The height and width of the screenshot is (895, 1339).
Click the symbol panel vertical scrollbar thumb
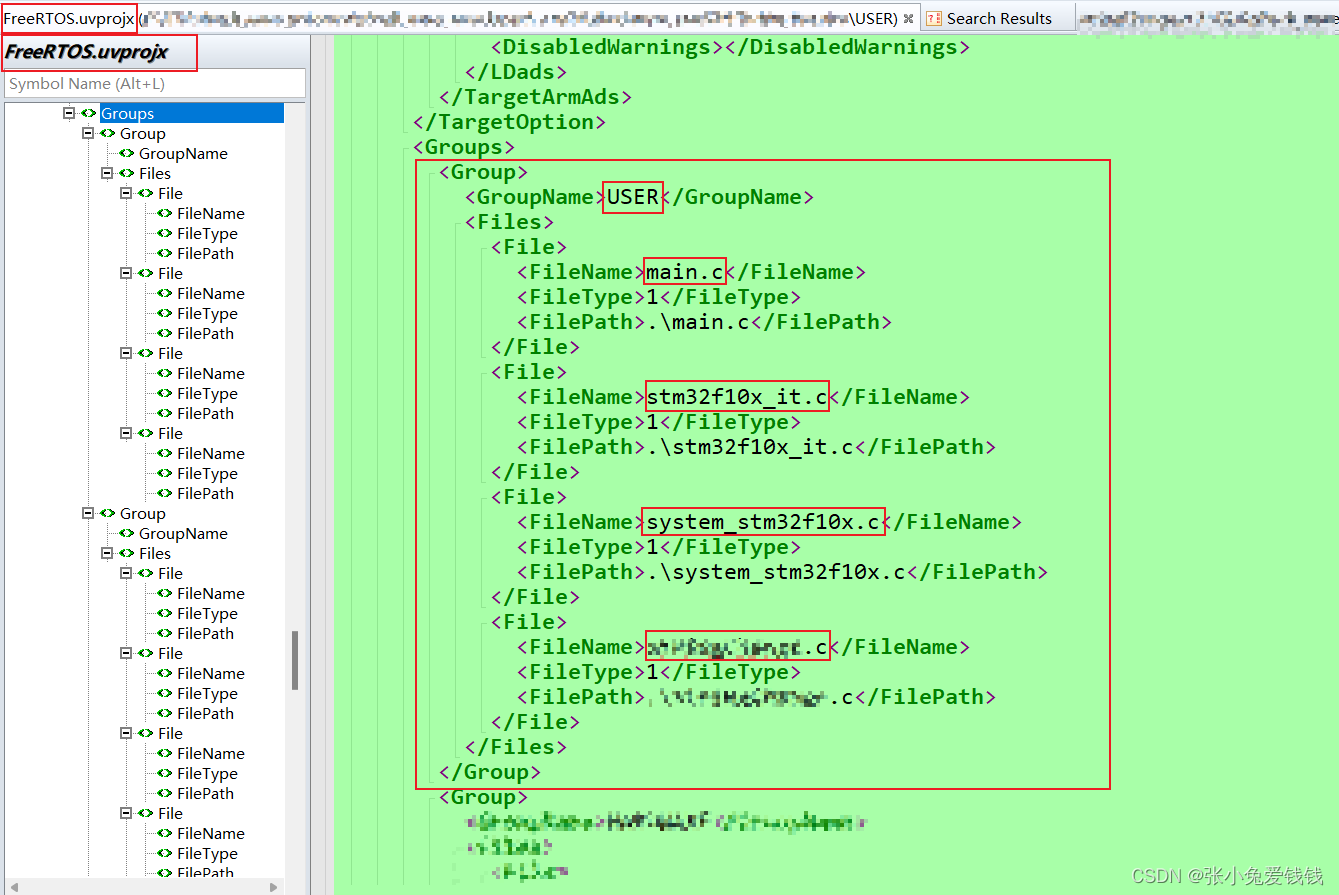click(295, 660)
